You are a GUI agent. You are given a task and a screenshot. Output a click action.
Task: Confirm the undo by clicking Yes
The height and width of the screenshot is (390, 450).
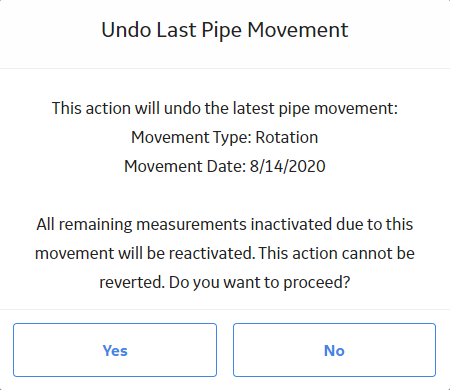pyautogui.click(x=115, y=350)
